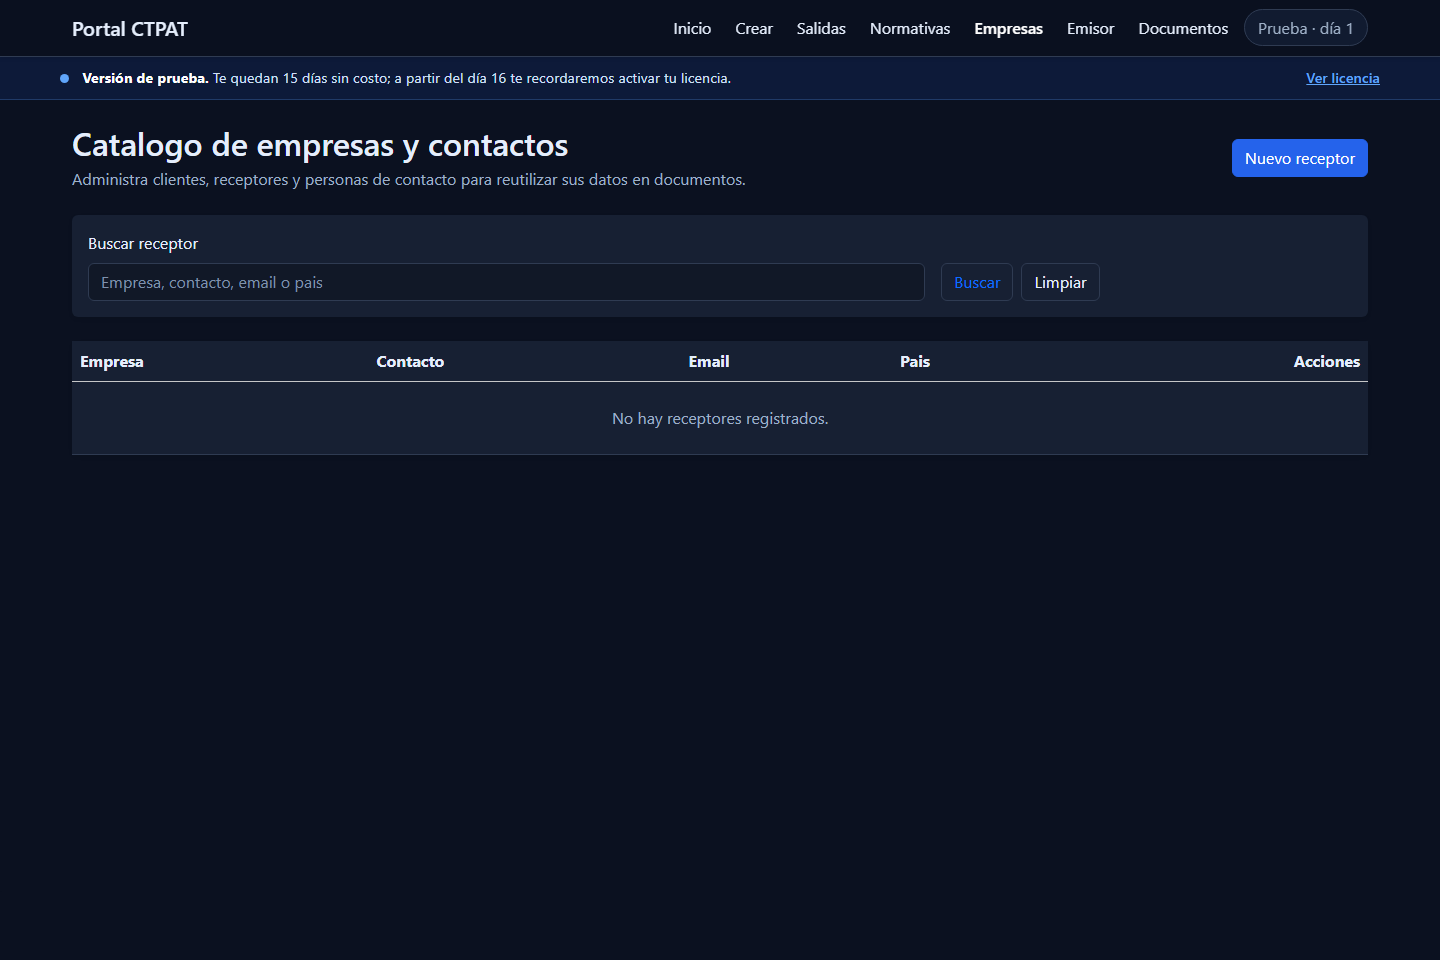The height and width of the screenshot is (960, 1440).
Task: Click the Acciones column header
Action: (x=1327, y=362)
